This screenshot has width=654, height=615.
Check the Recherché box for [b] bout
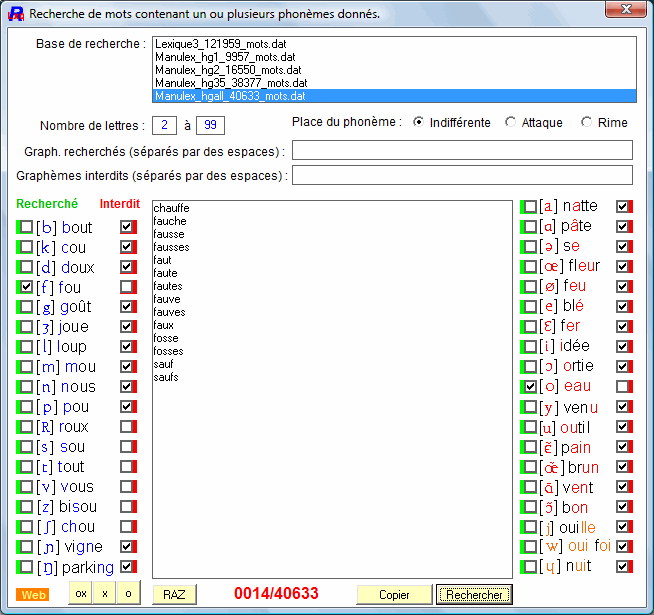pyautogui.click(x=26, y=227)
